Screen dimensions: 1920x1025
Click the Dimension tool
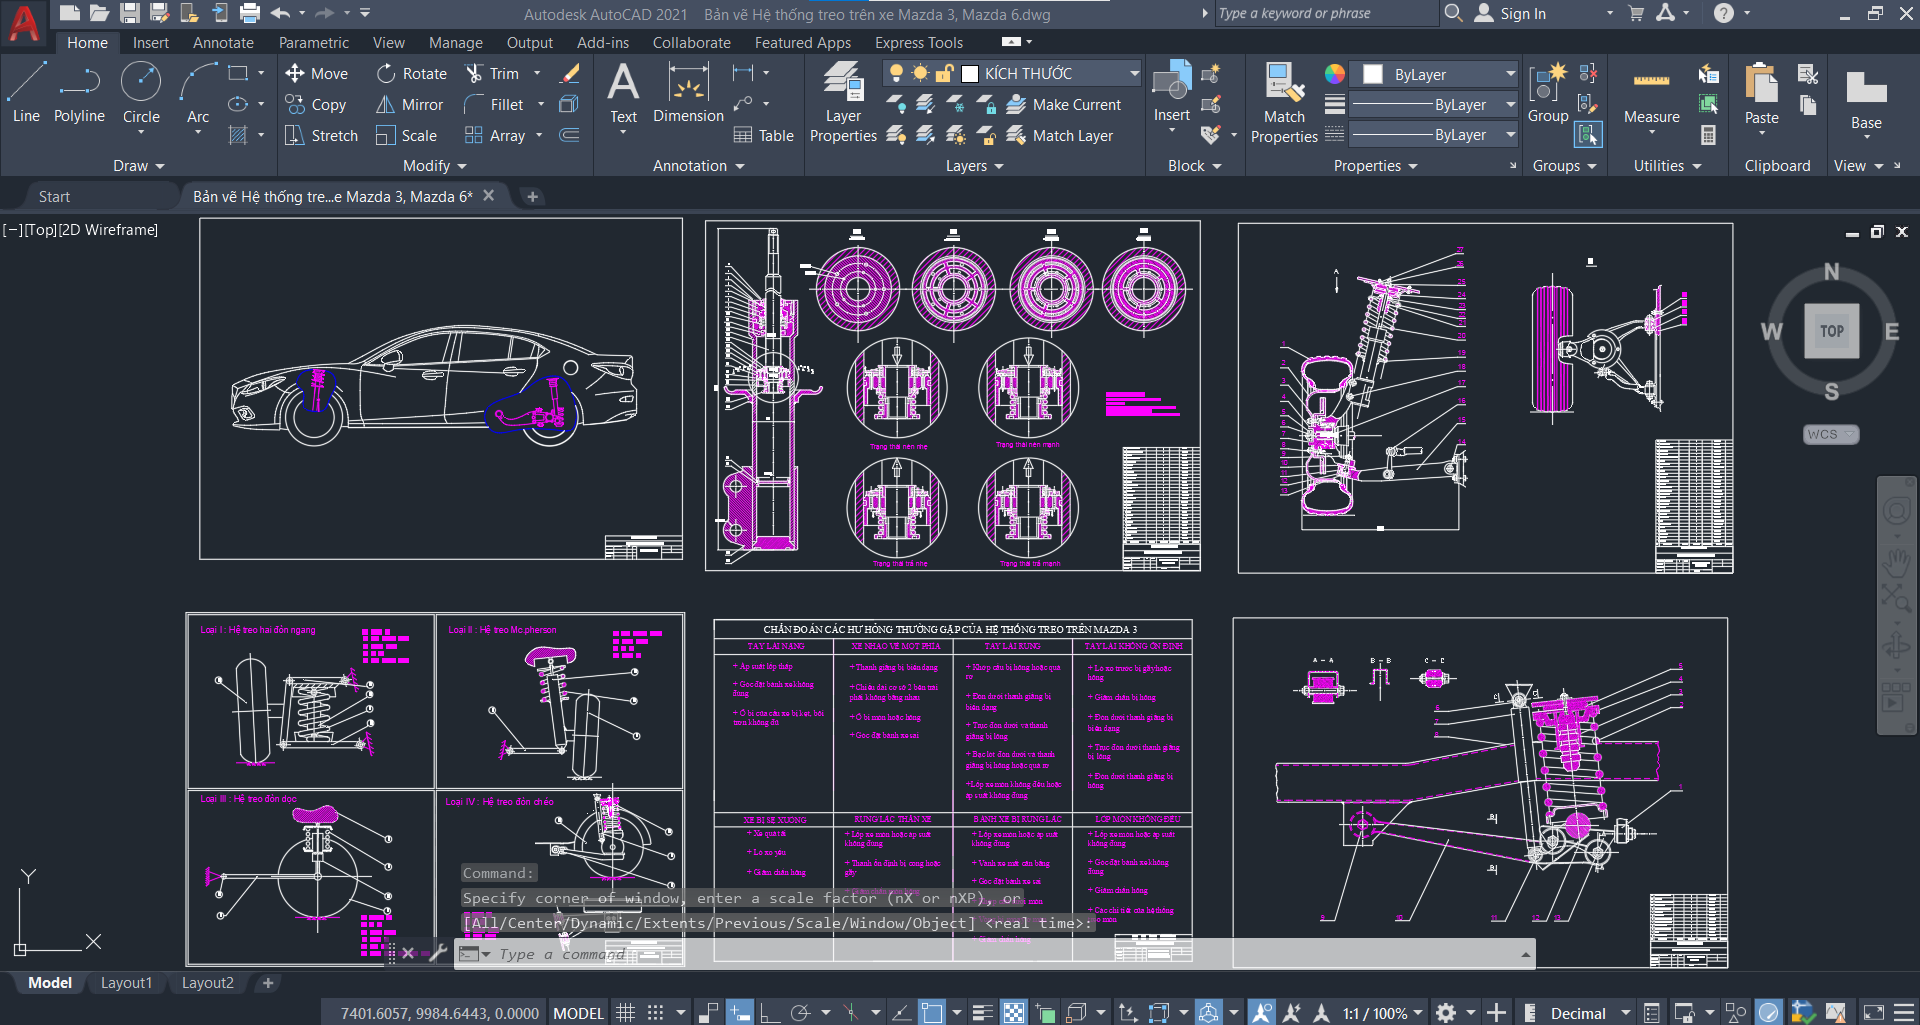tap(688, 93)
